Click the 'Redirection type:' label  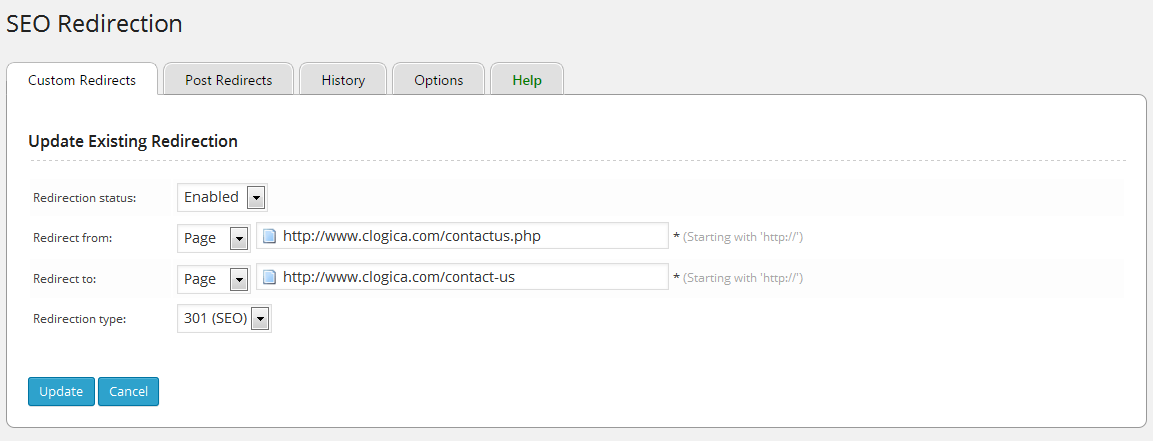click(80, 319)
